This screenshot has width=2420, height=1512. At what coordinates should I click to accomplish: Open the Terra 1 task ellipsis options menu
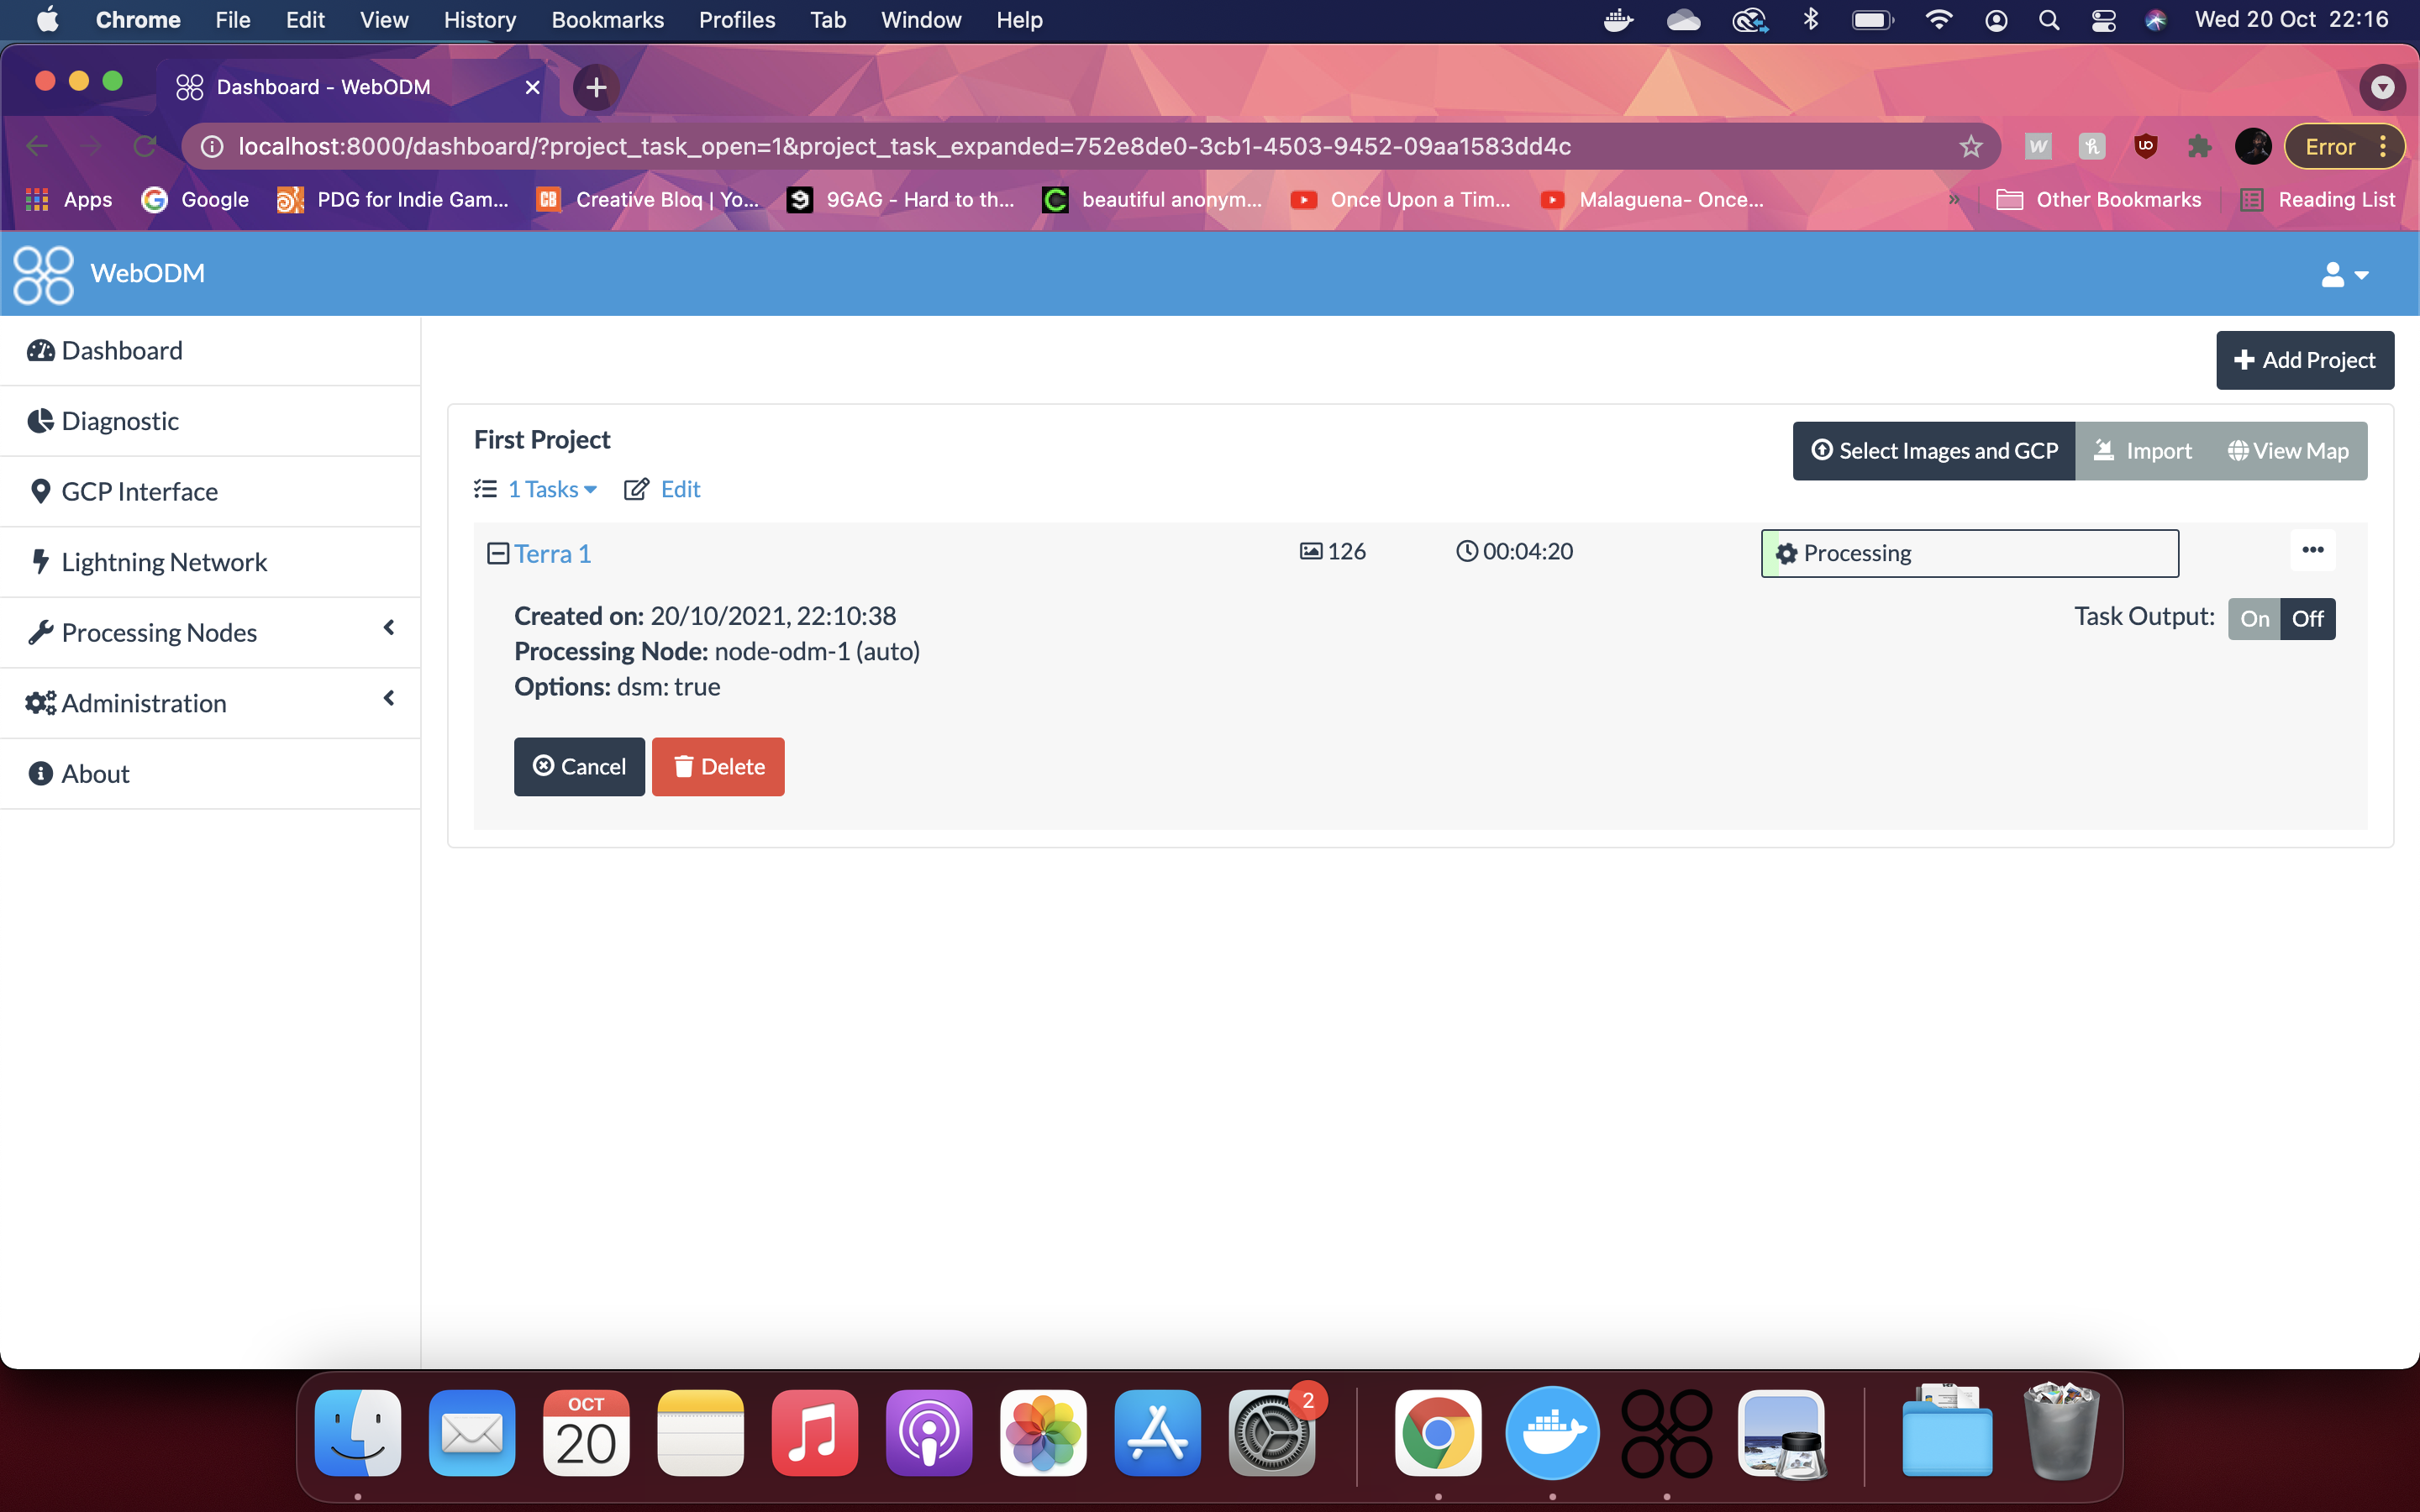pos(2313,549)
